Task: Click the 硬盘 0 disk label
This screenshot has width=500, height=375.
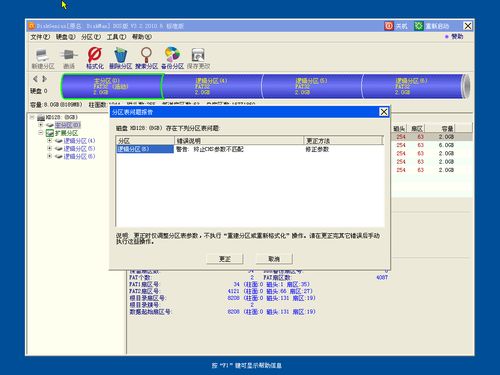Action: click(x=39, y=91)
